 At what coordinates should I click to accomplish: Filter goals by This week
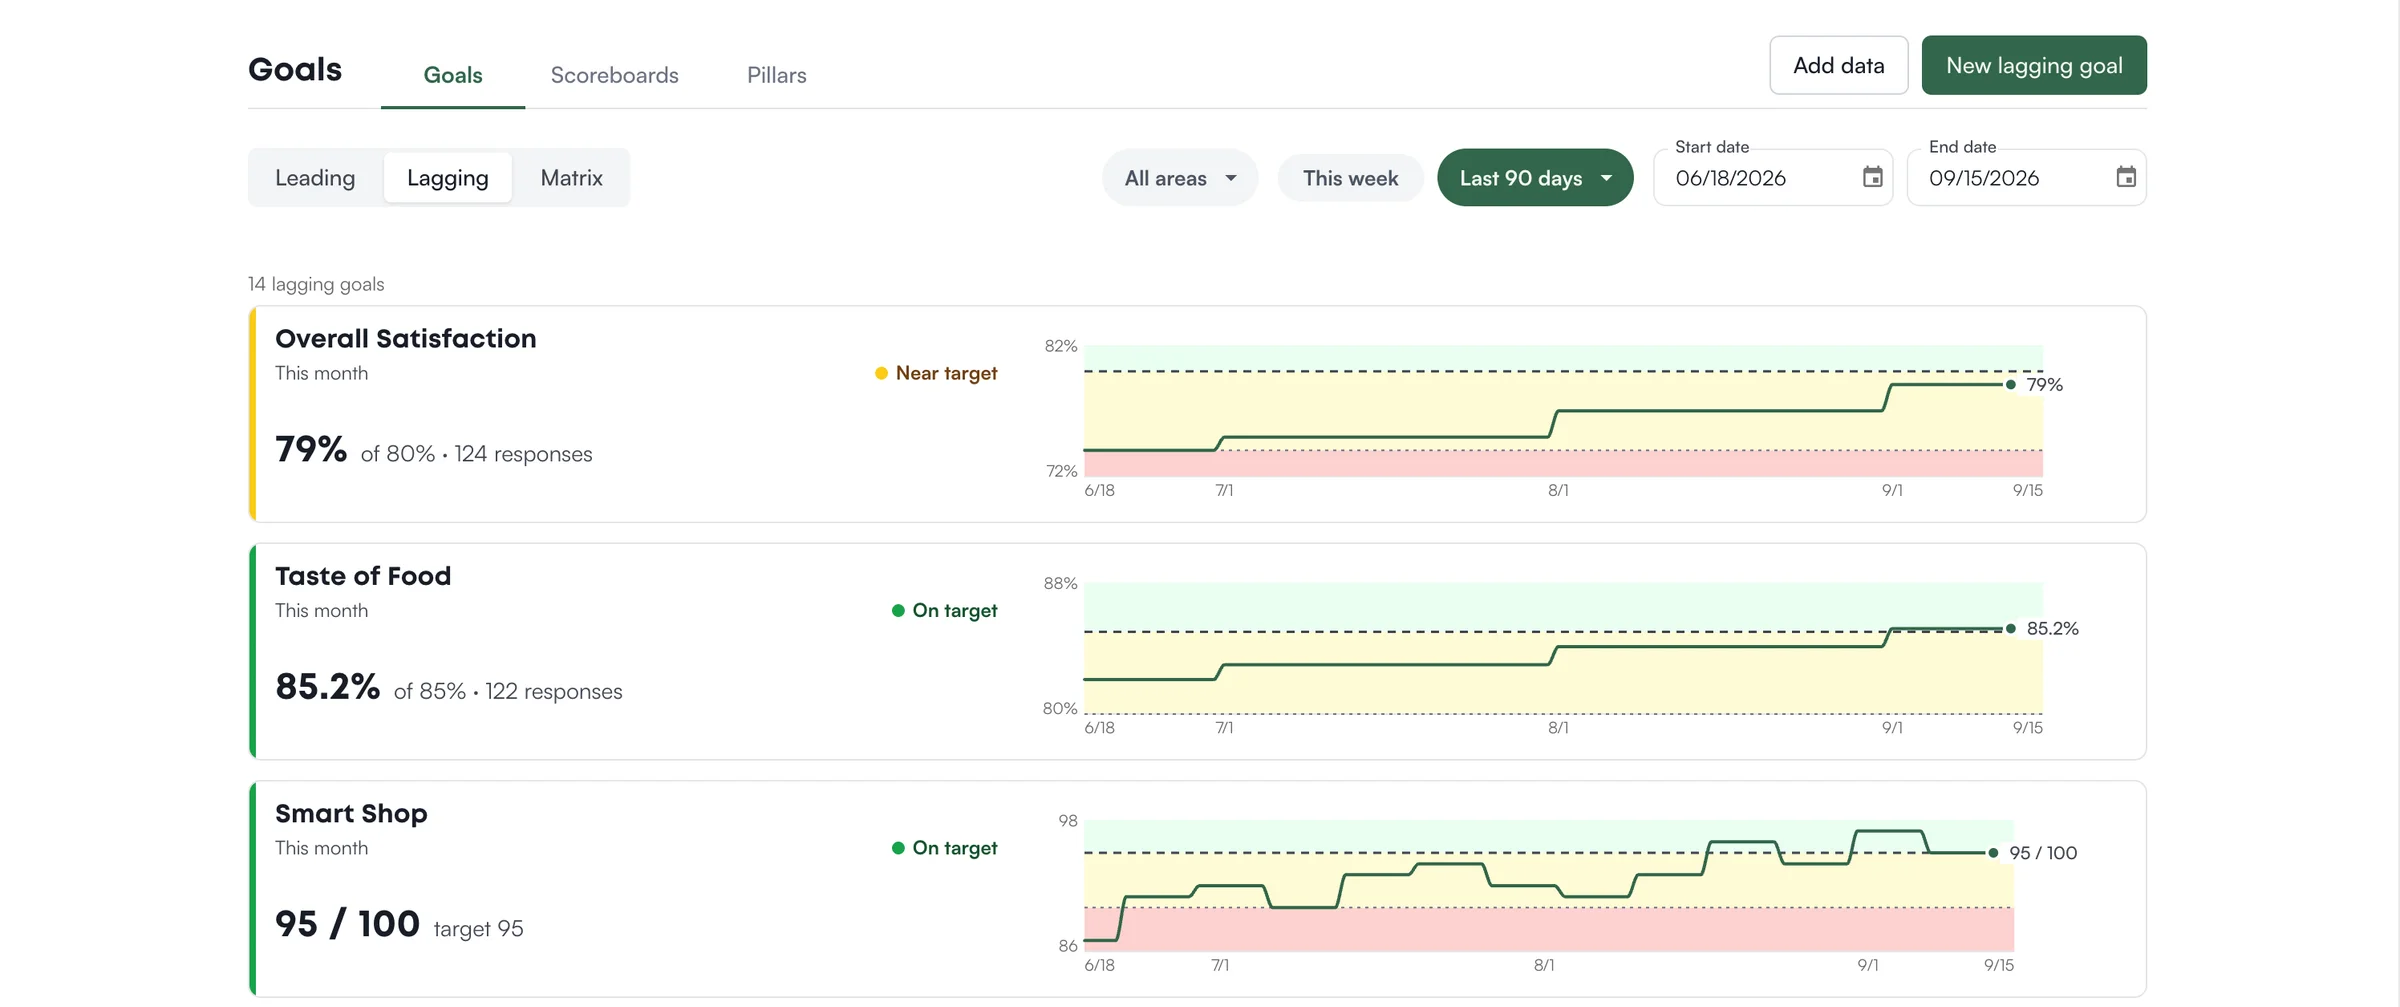pos(1350,178)
